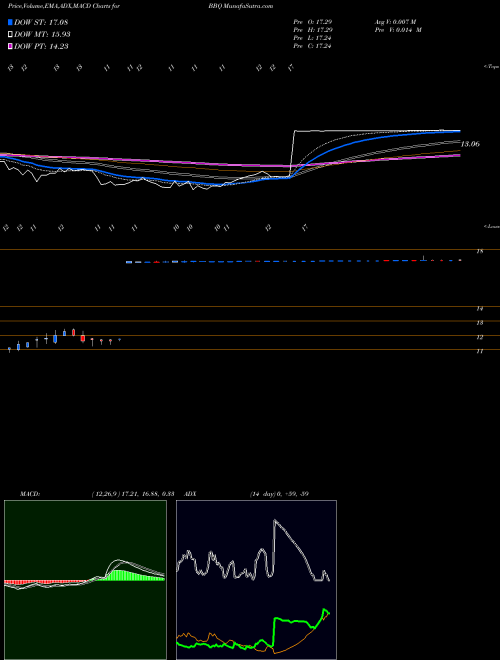Click the 'ADX' panel label
This screenshot has width=500, height=660.
coord(191,494)
